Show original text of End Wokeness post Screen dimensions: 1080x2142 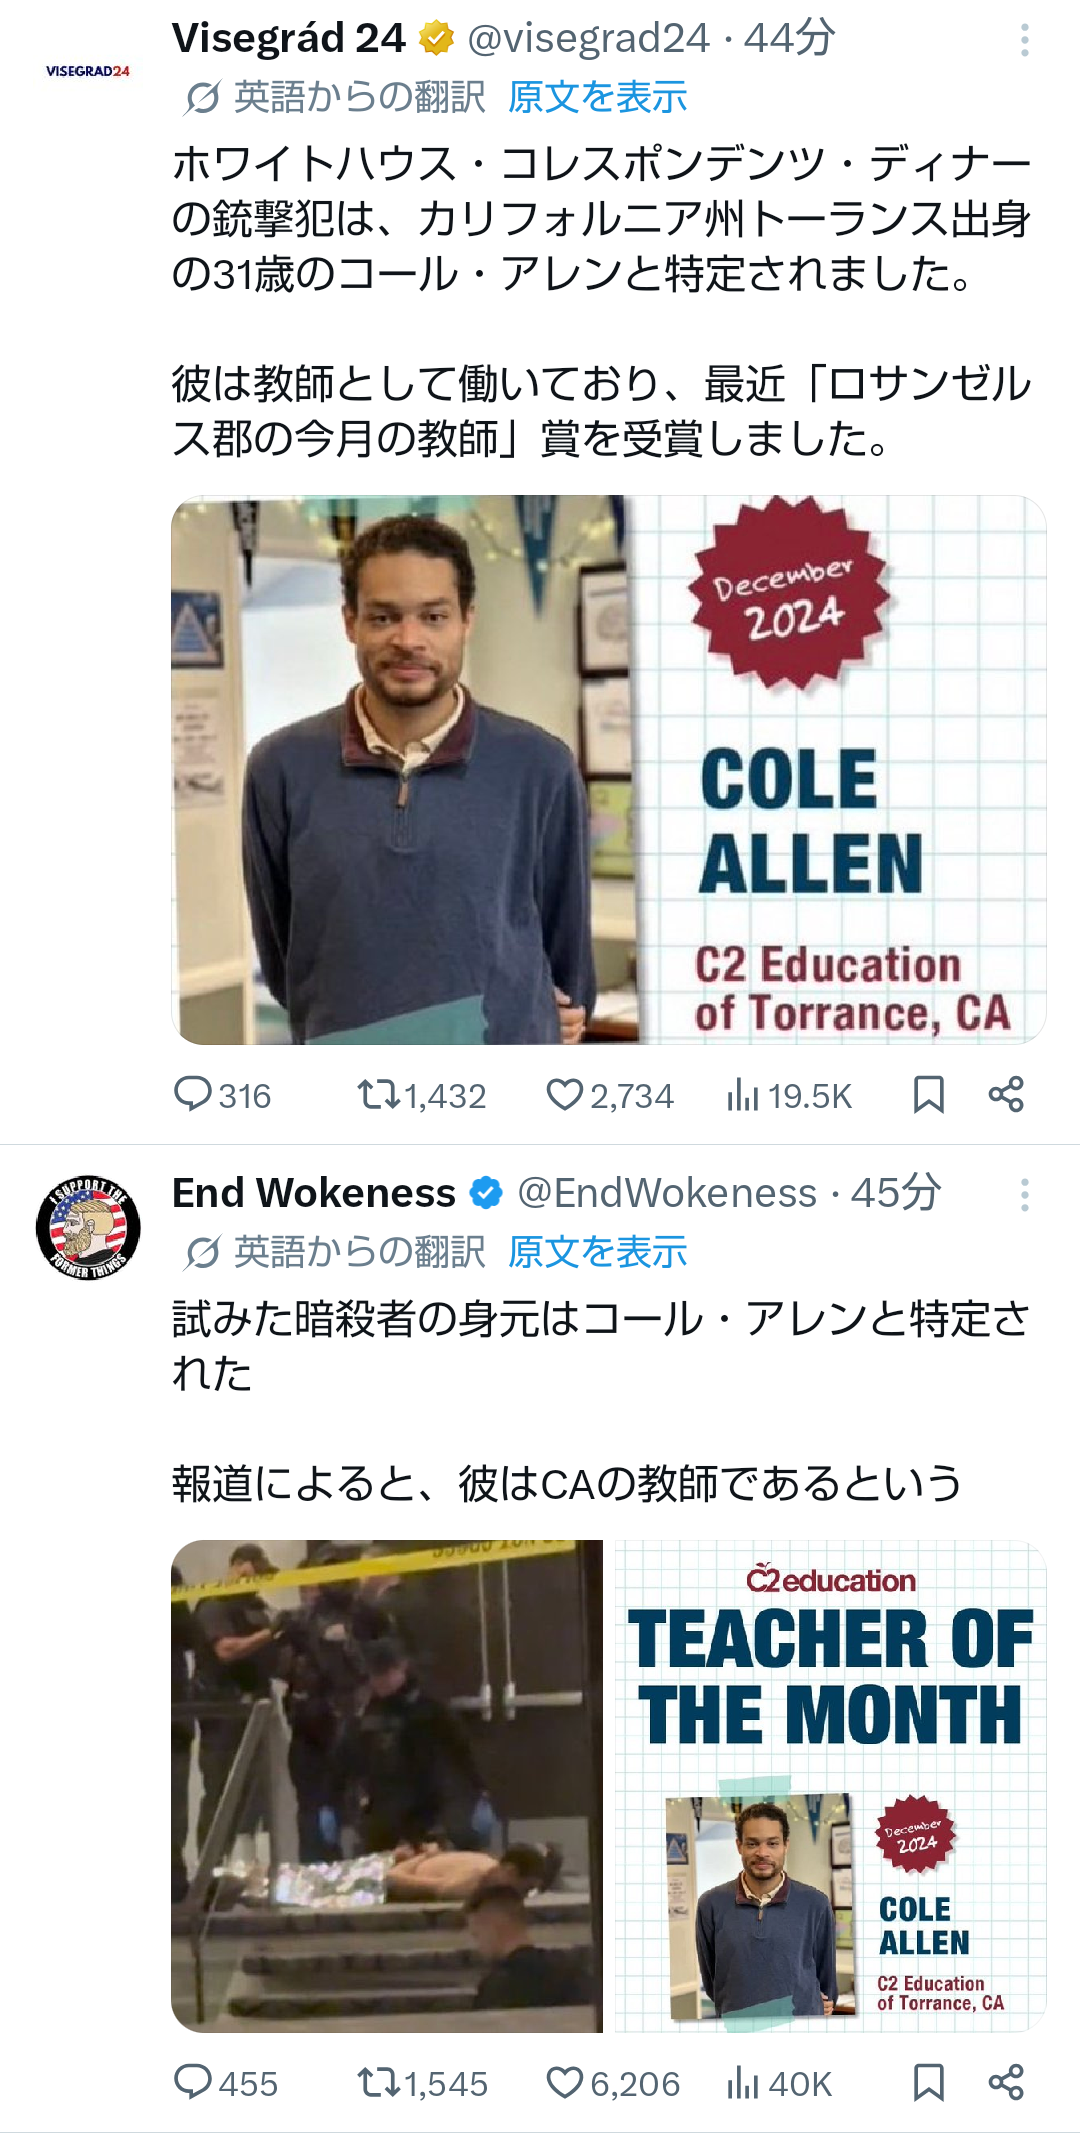[x=597, y=1251]
